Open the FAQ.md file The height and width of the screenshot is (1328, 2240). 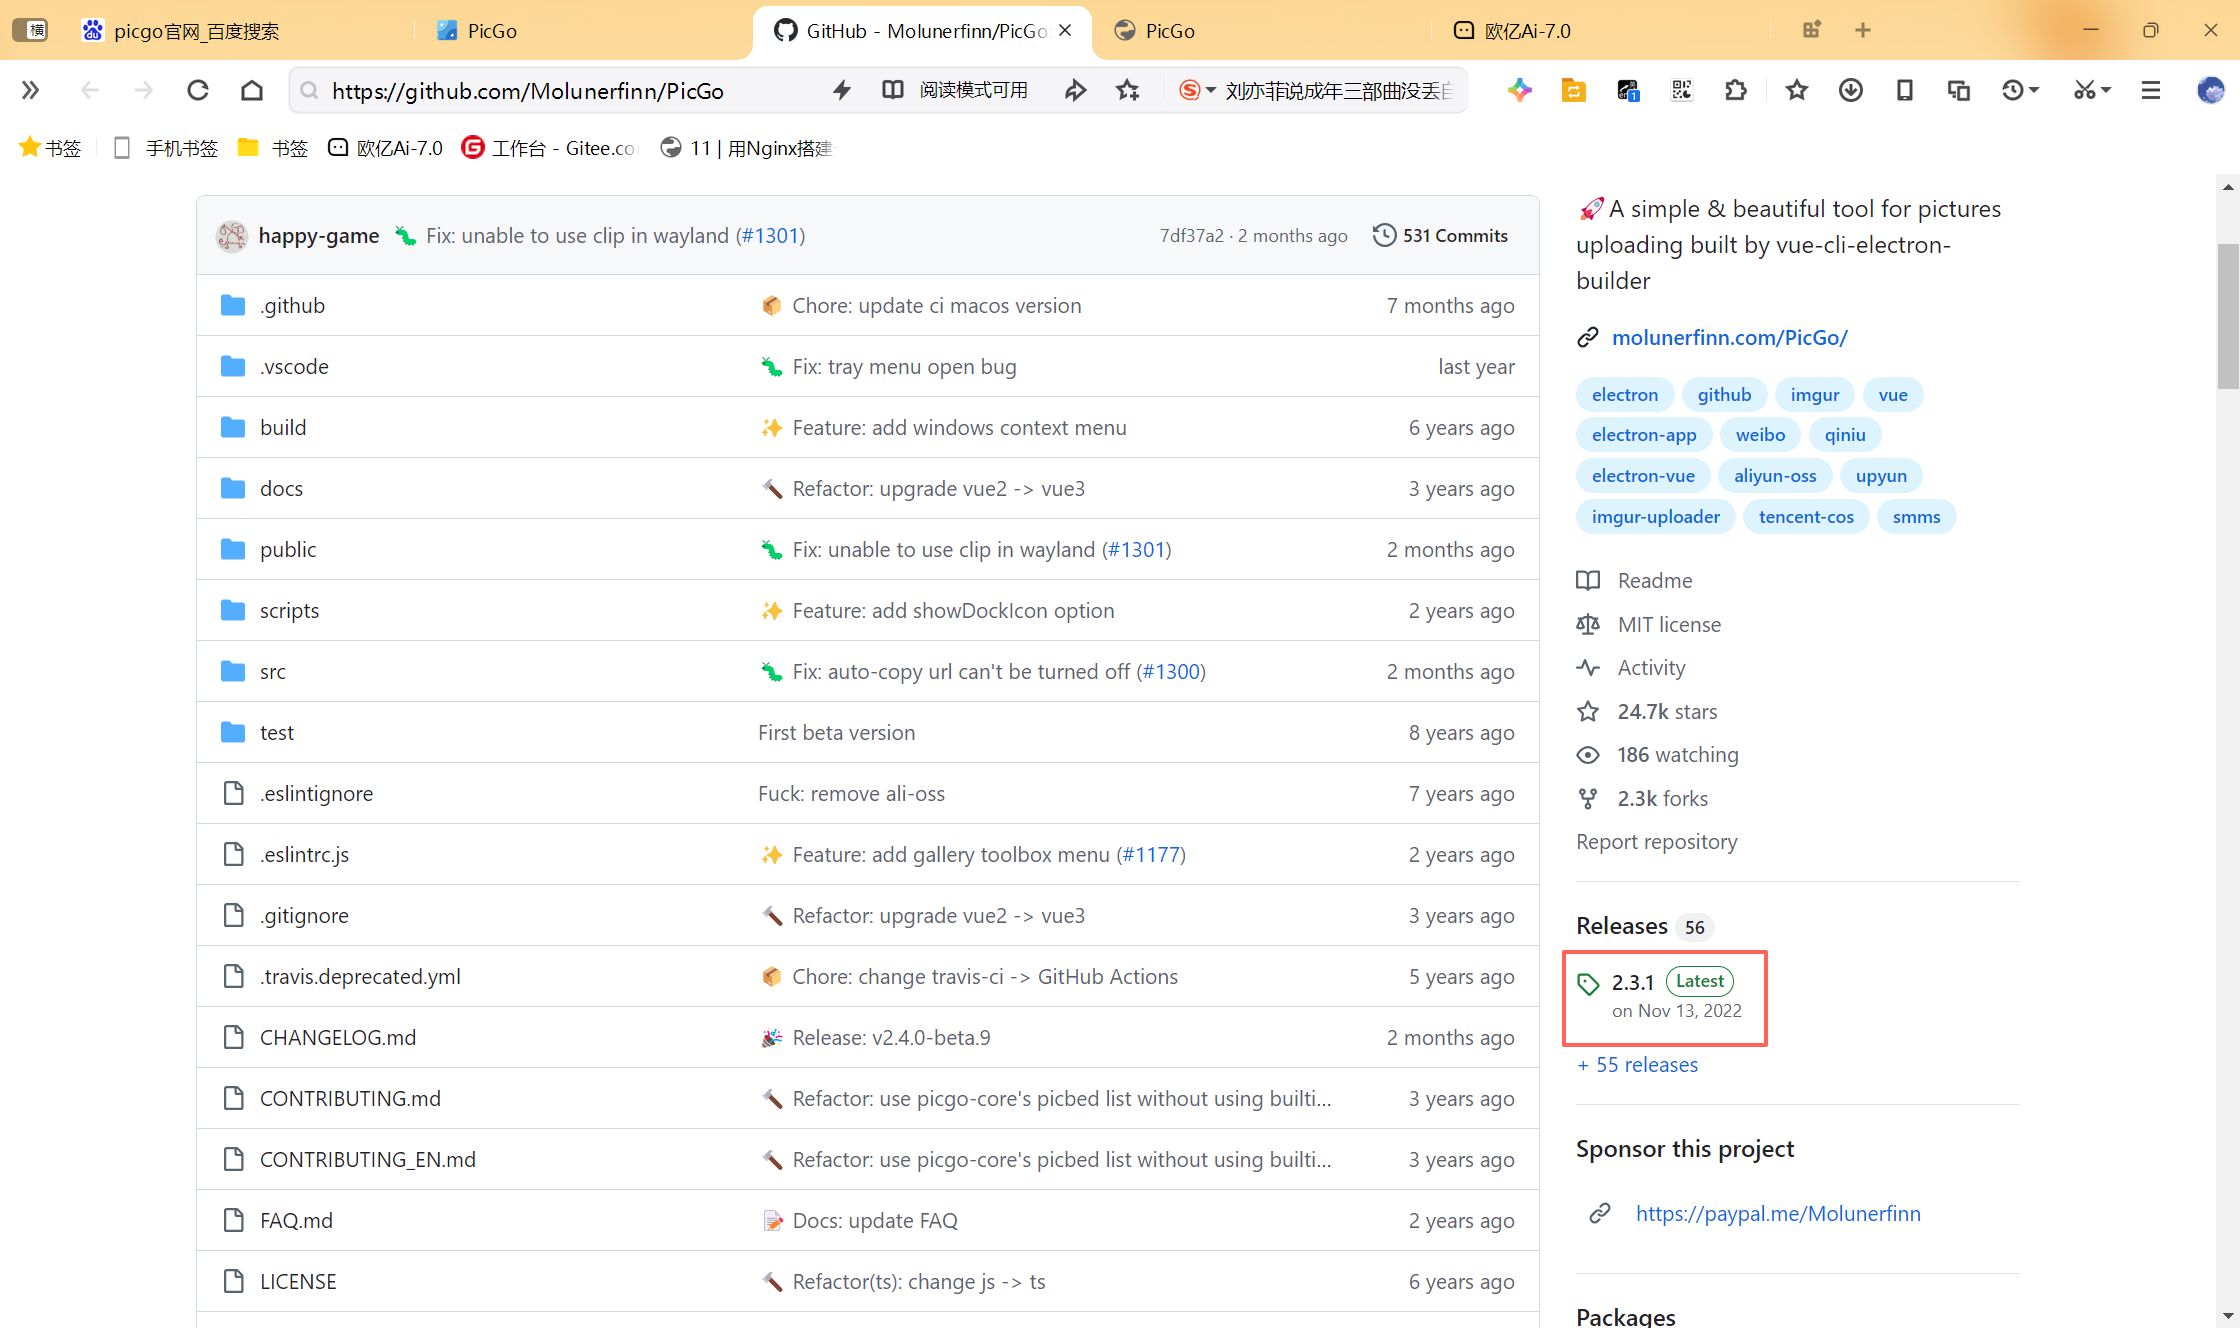[296, 1220]
